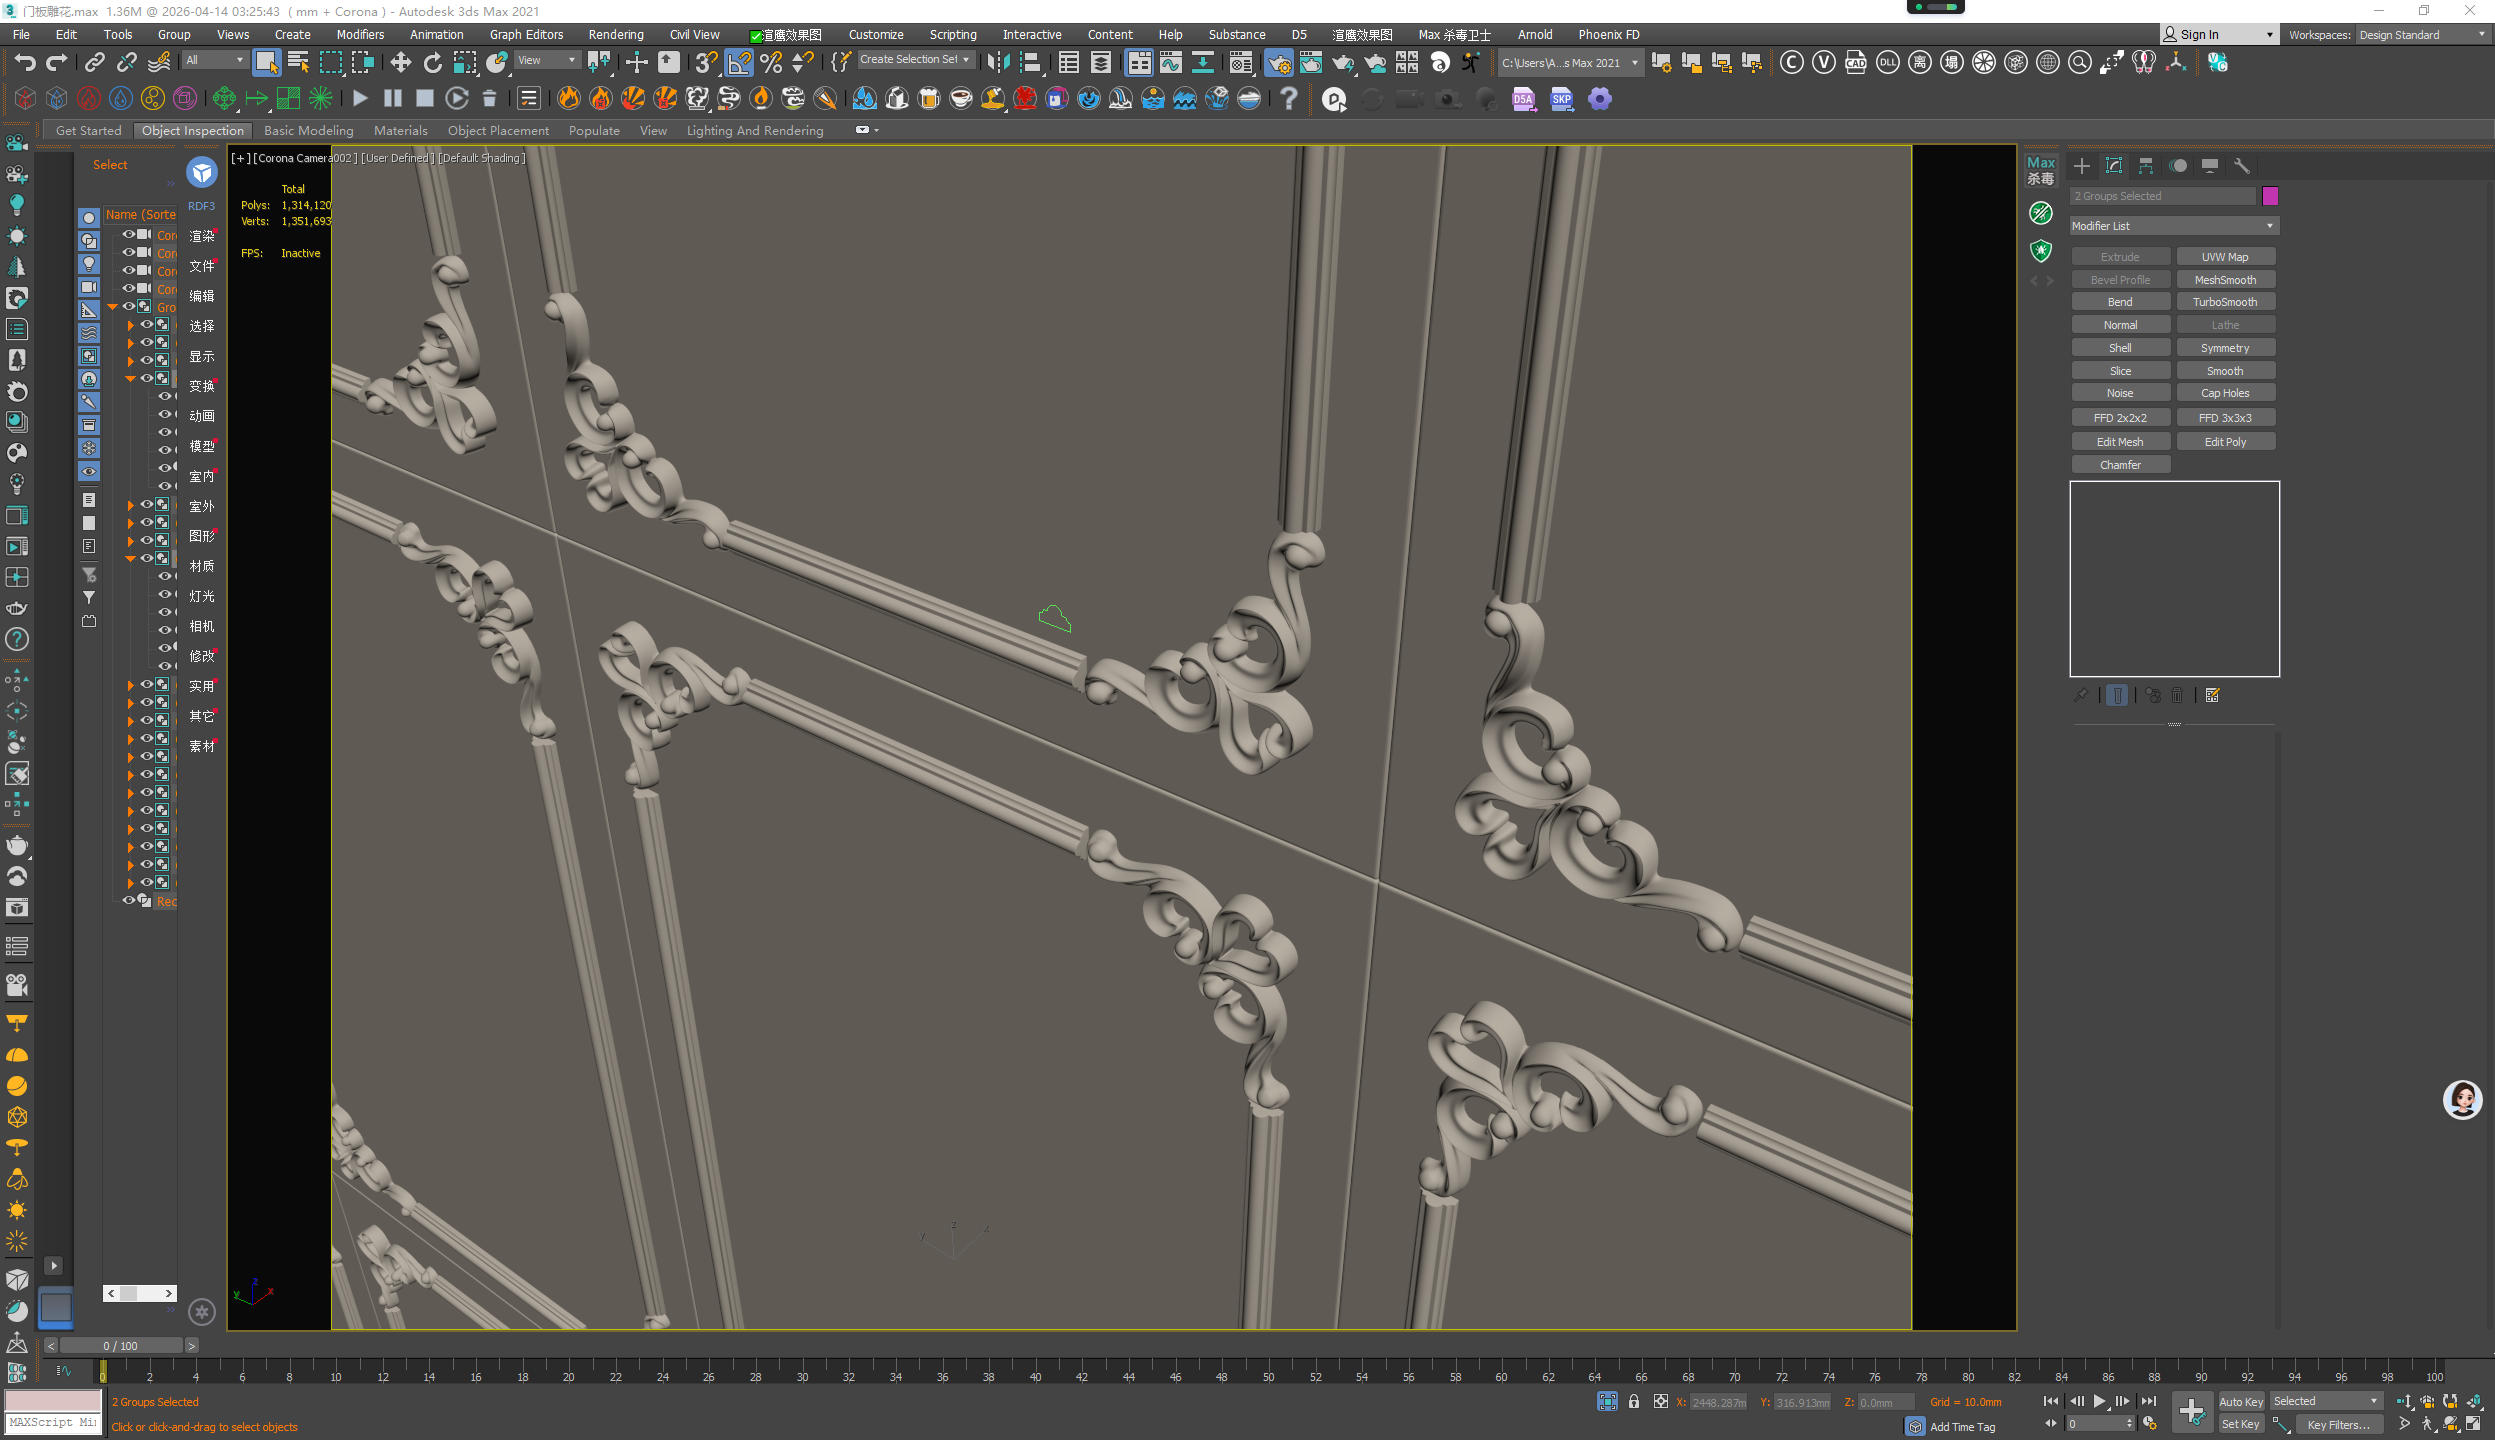Open the Hierarchy panel tab icon
This screenshot has height=1440, width=2495.
coord(2145,166)
